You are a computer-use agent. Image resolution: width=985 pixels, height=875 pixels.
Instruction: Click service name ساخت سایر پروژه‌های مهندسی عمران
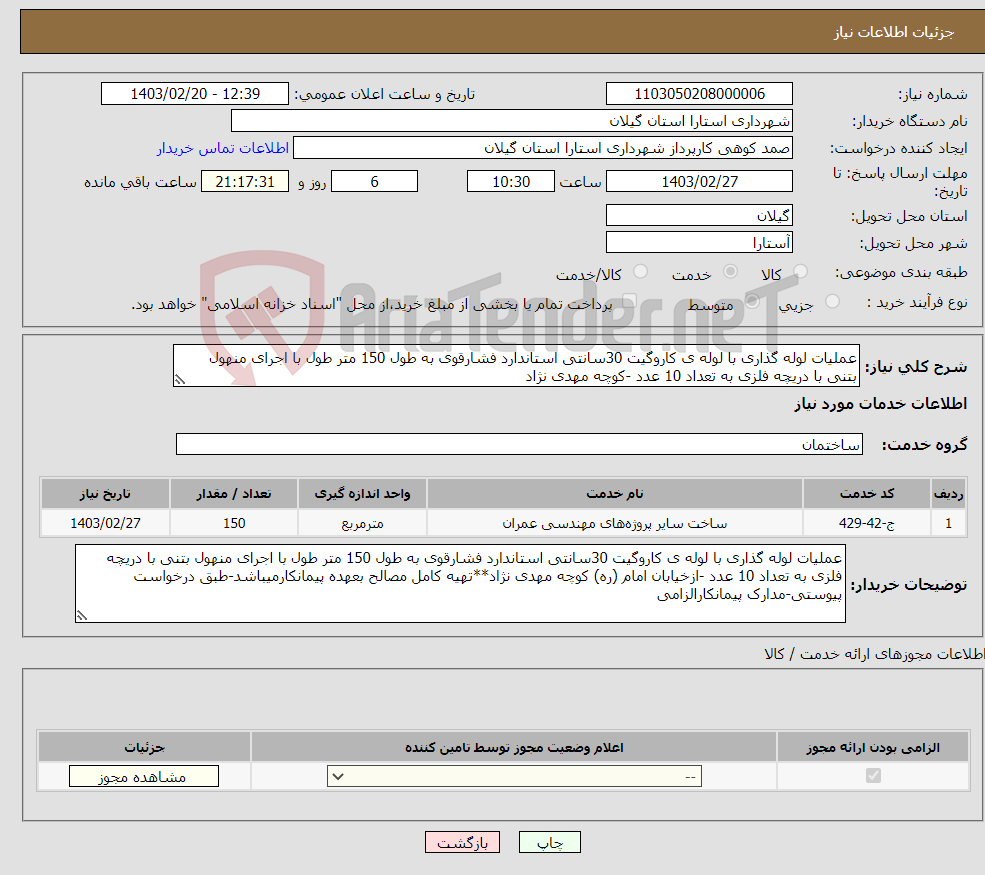point(614,523)
